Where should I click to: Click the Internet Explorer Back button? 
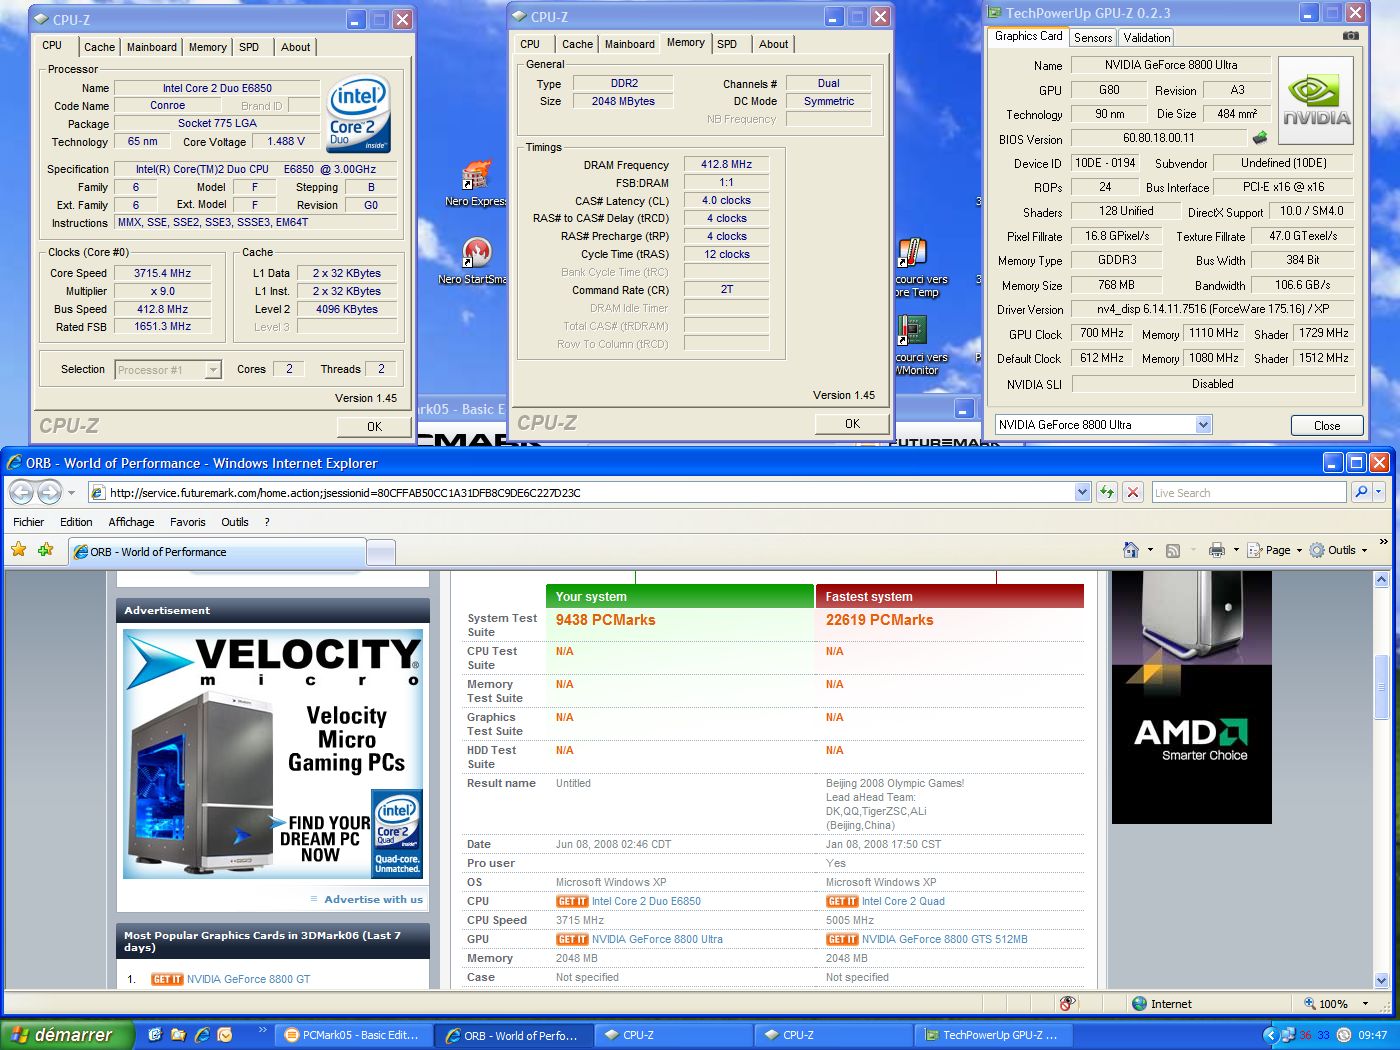(22, 492)
